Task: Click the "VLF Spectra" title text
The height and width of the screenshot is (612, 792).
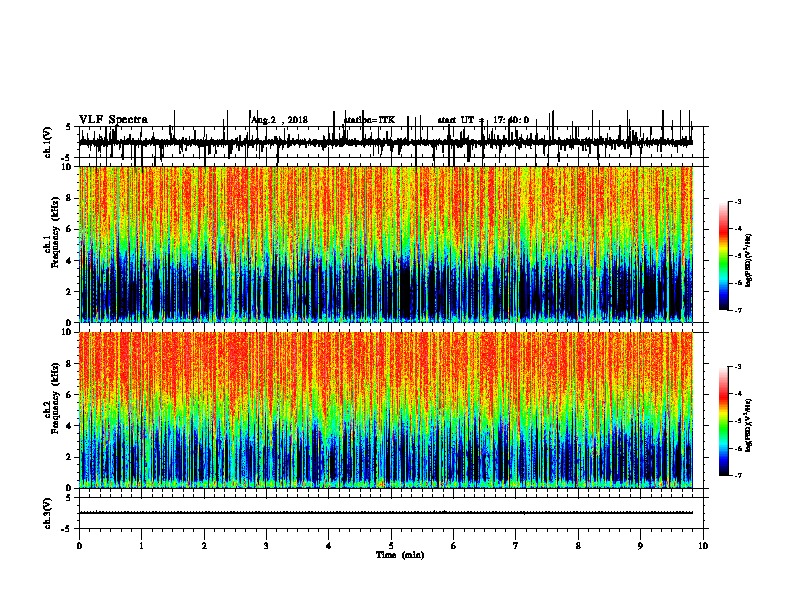Action: pyautogui.click(x=113, y=120)
